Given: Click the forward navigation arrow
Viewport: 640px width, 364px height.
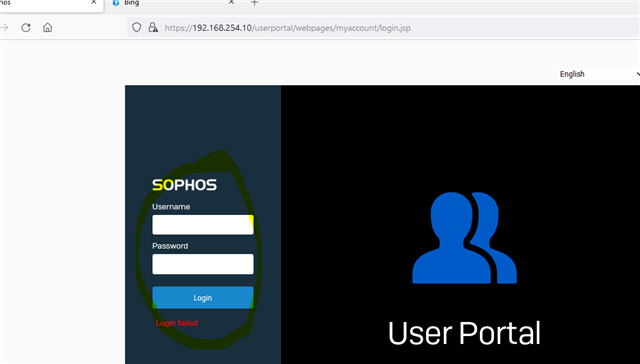Looking at the screenshot, I should click(4, 28).
